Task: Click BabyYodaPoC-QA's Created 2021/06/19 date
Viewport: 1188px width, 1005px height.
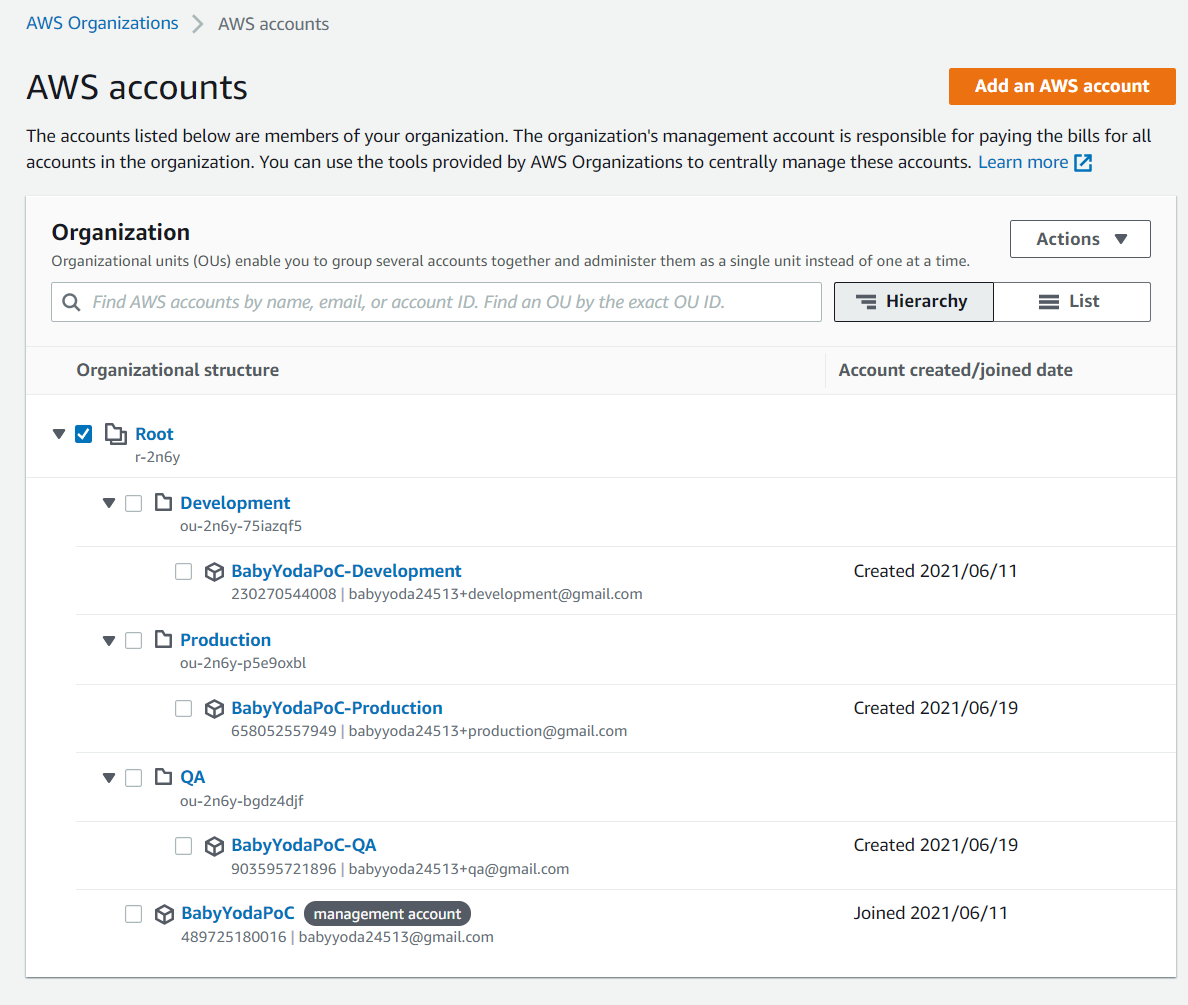Action: coord(936,845)
